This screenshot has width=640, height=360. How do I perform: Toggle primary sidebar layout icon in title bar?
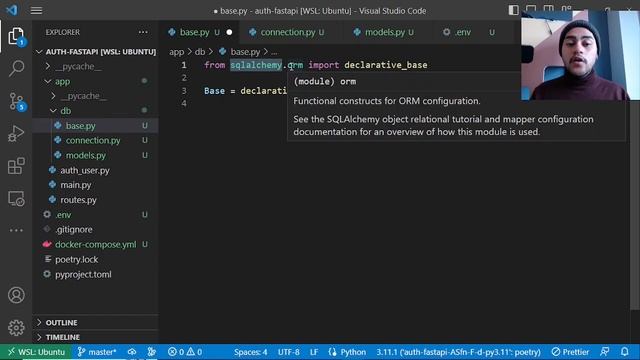pyautogui.click(x=513, y=10)
